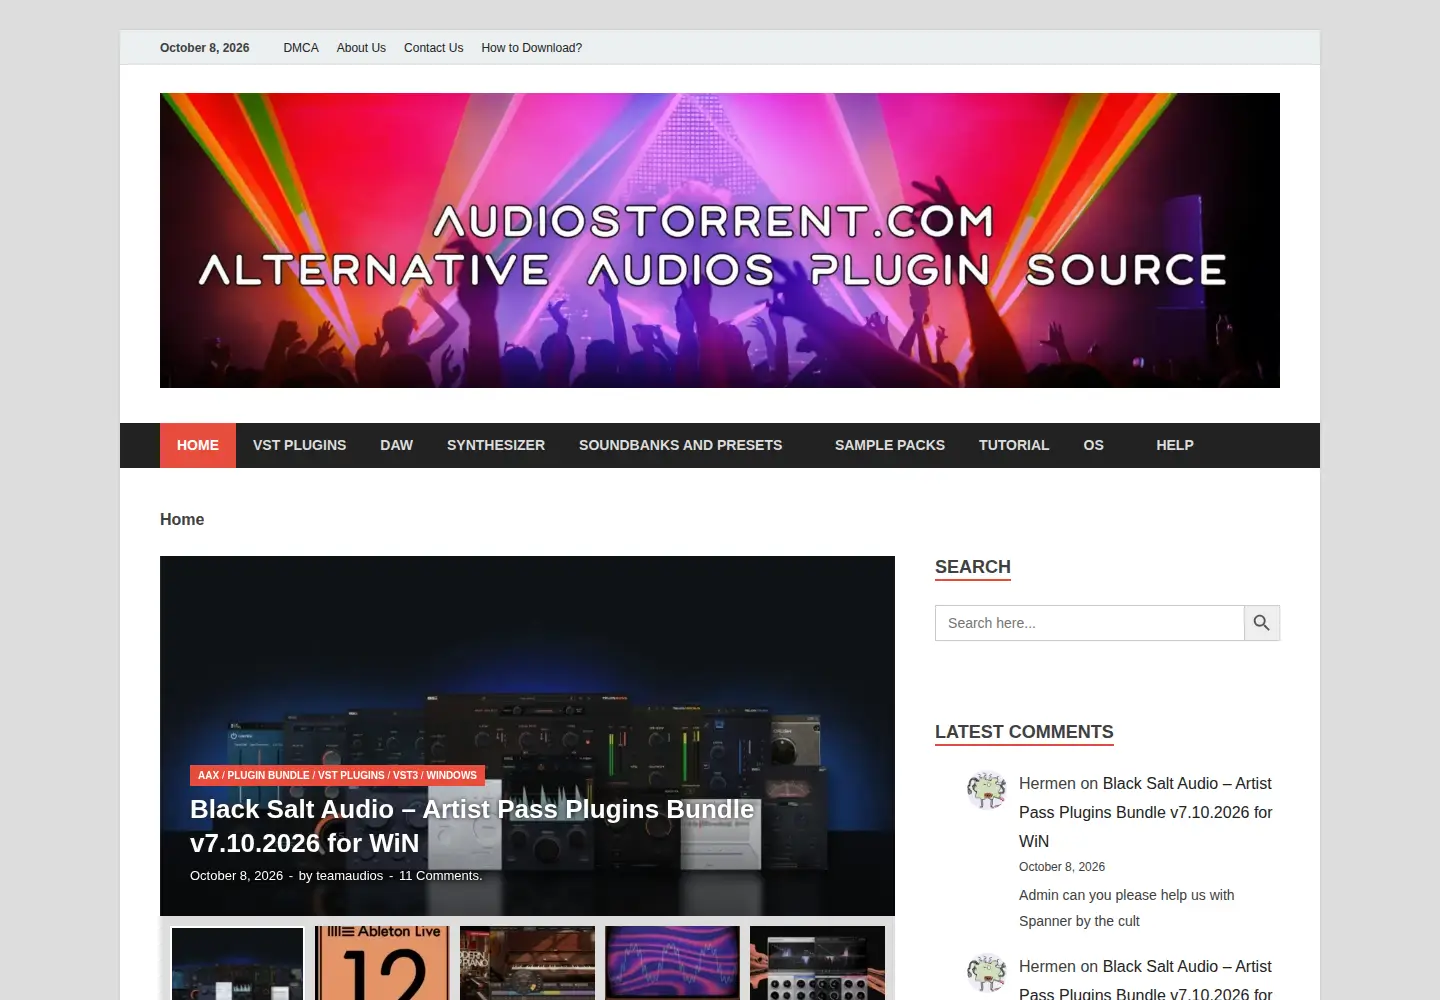Click 'Admin can you please help us with' comment text

1127,895
